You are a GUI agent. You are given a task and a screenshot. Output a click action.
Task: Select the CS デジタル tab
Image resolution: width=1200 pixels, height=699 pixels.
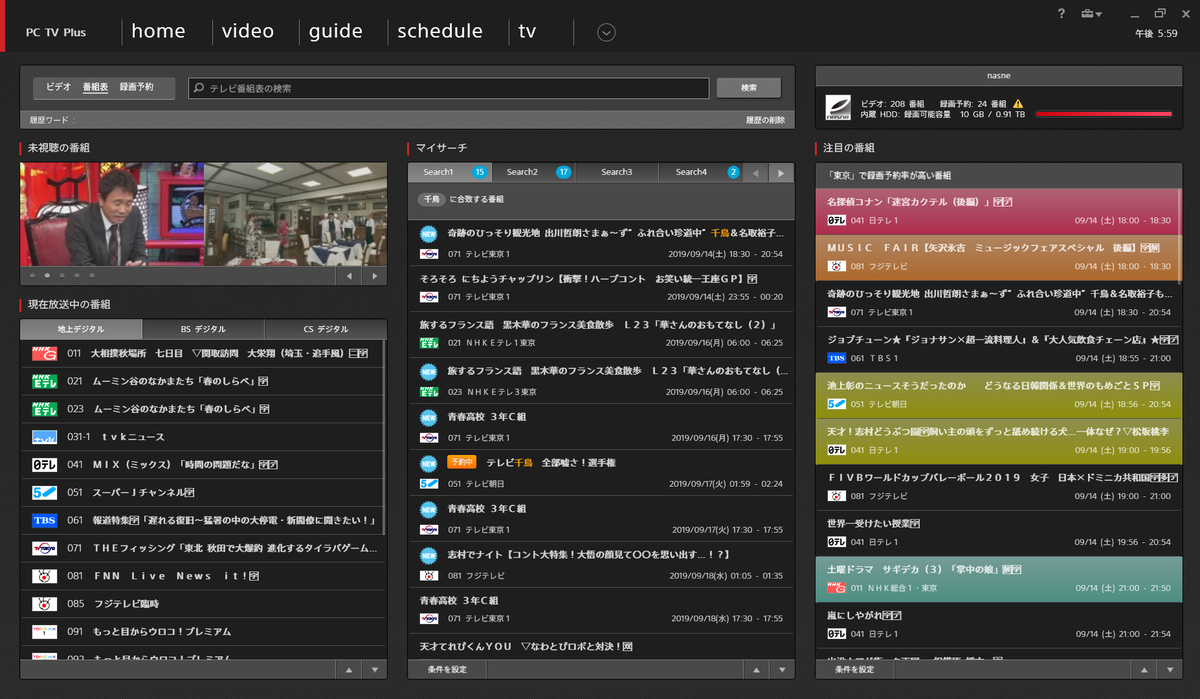[x=326, y=329]
